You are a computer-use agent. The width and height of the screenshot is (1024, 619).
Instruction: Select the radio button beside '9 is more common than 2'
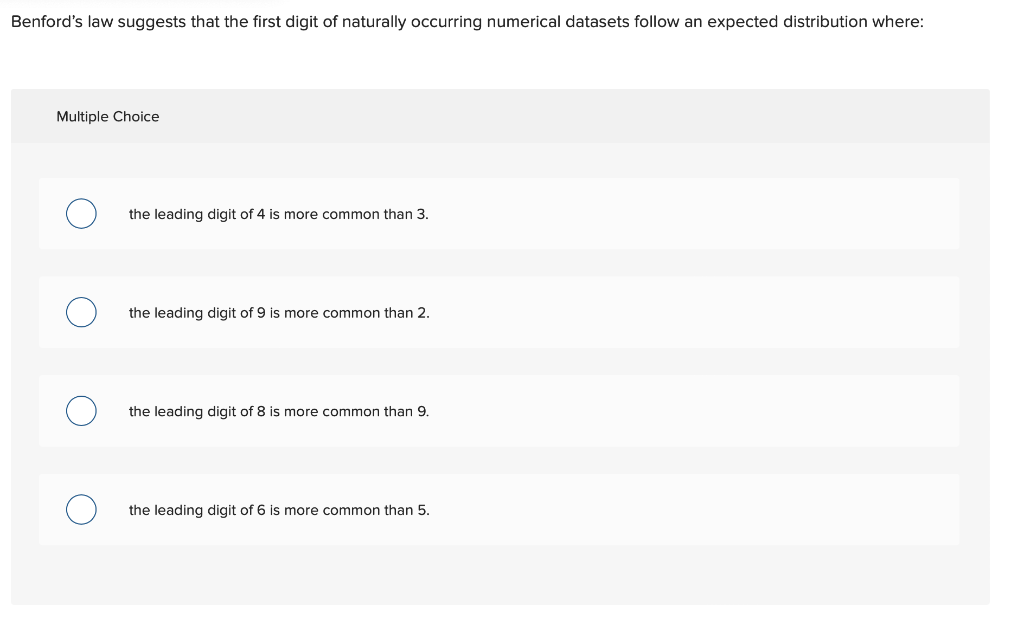[81, 312]
